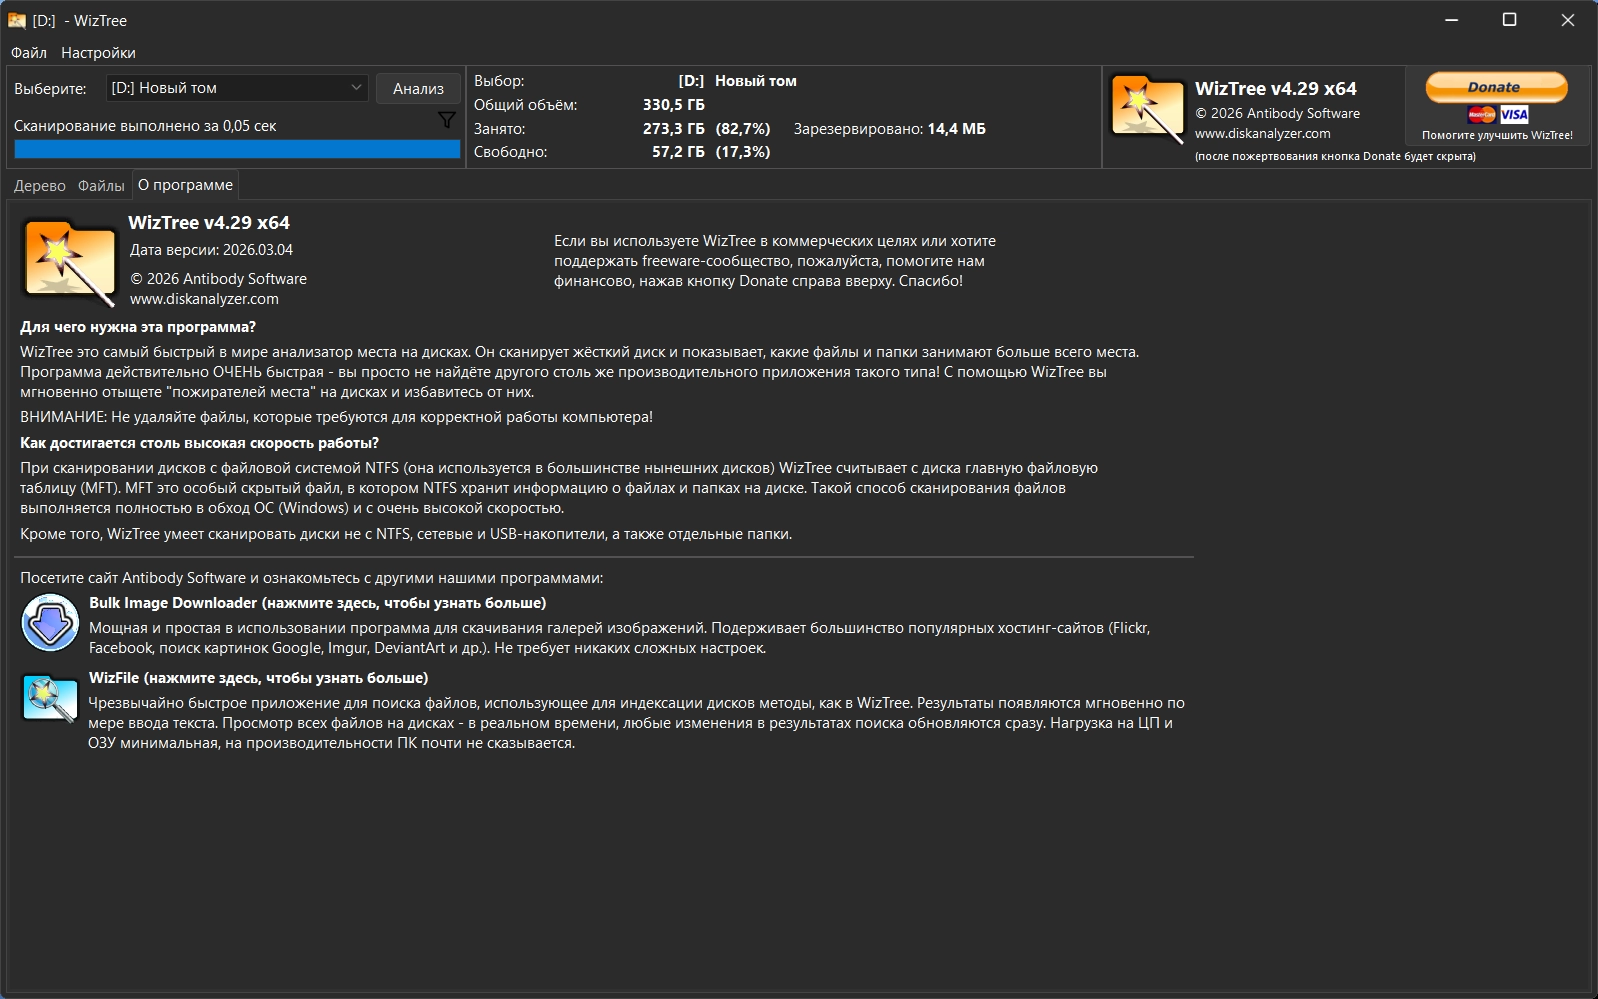This screenshot has width=1598, height=999.
Task: Click the reserved value 14,4 МБ
Action: [956, 129]
